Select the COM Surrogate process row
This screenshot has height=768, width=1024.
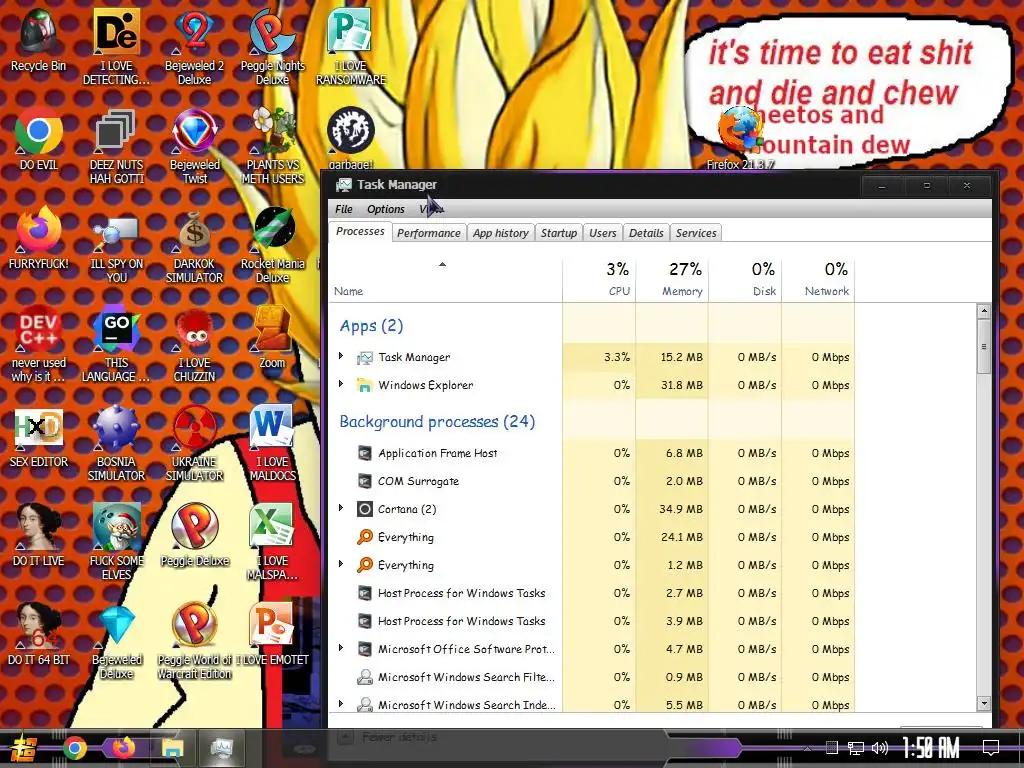(x=592, y=481)
